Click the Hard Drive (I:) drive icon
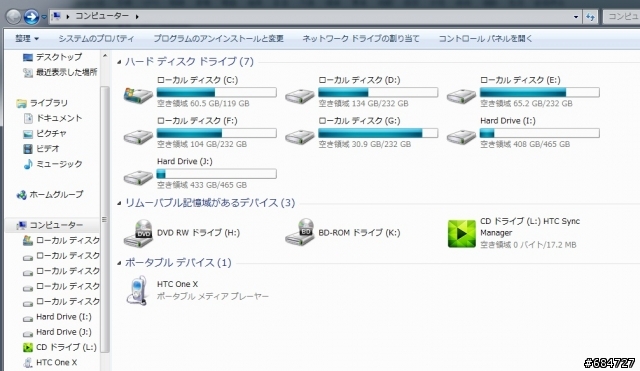 (461, 136)
